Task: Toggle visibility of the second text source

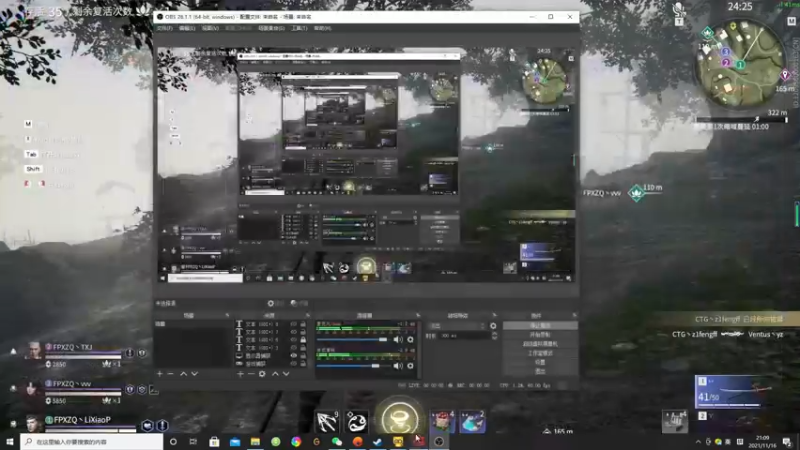Action: [x=293, y=332]
